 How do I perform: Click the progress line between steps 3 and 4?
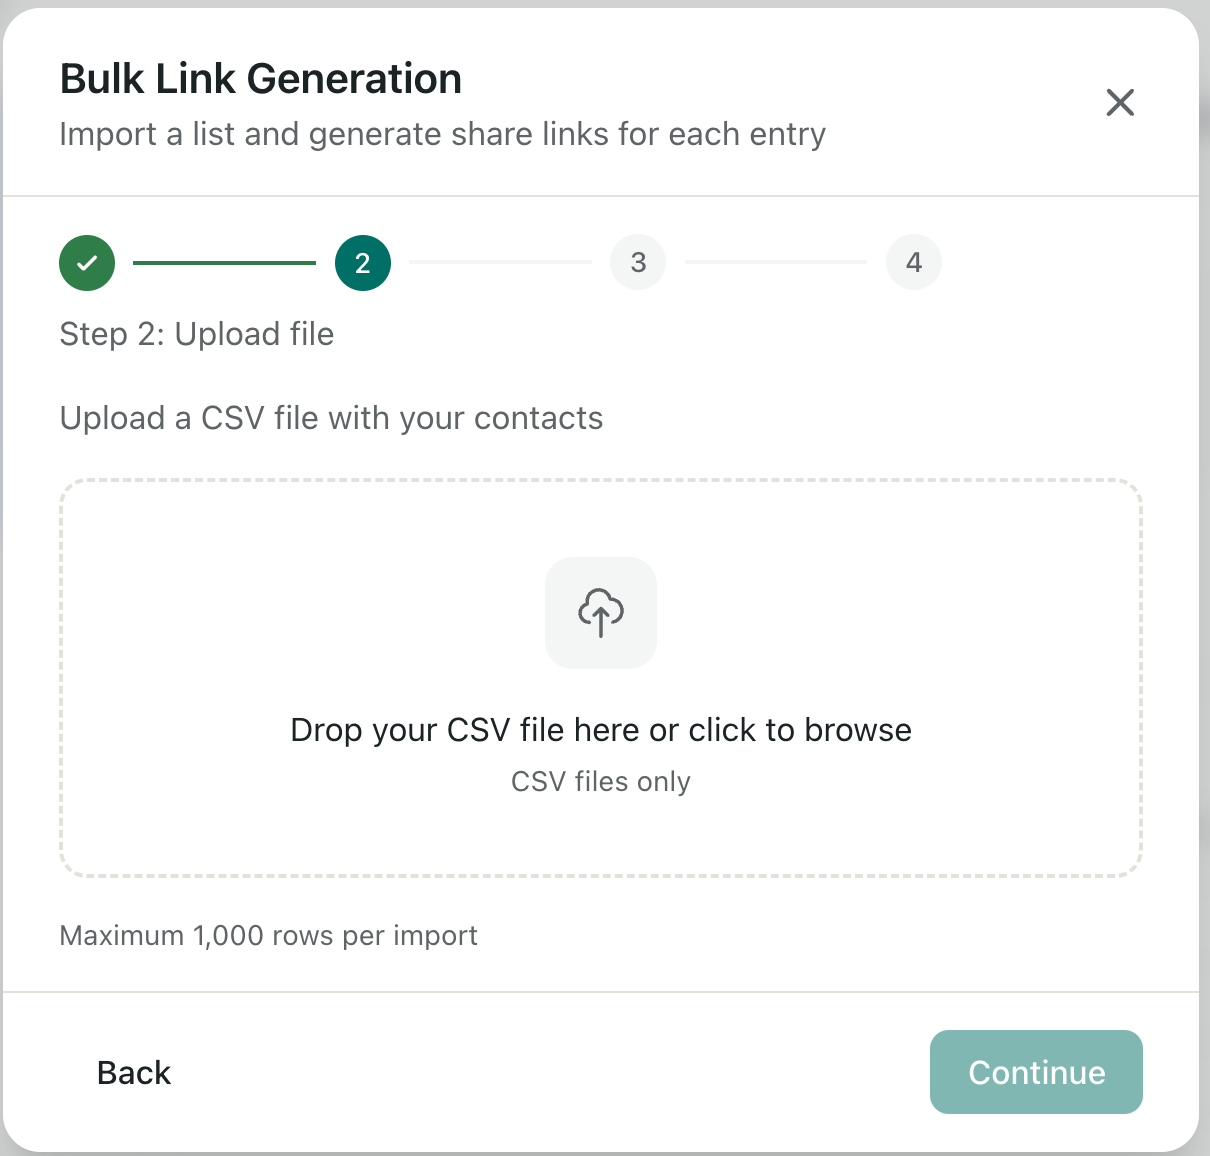click(775, 262)
